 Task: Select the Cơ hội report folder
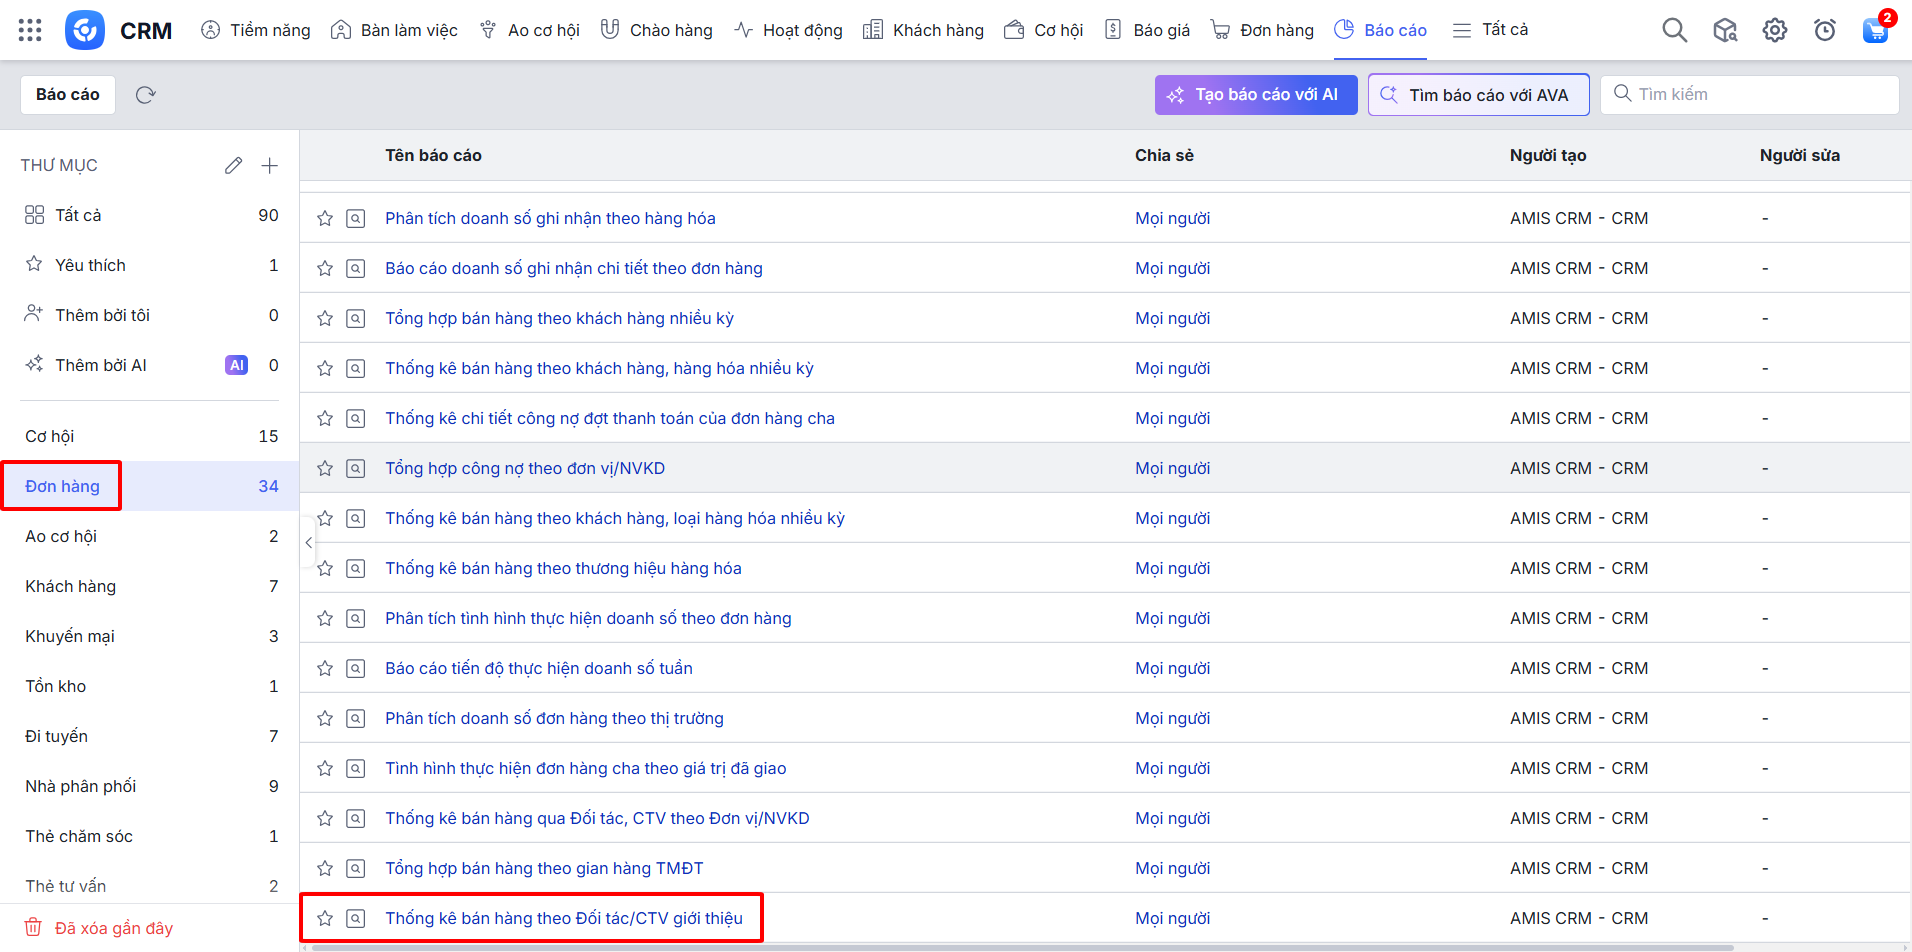[x=50, y=436]
